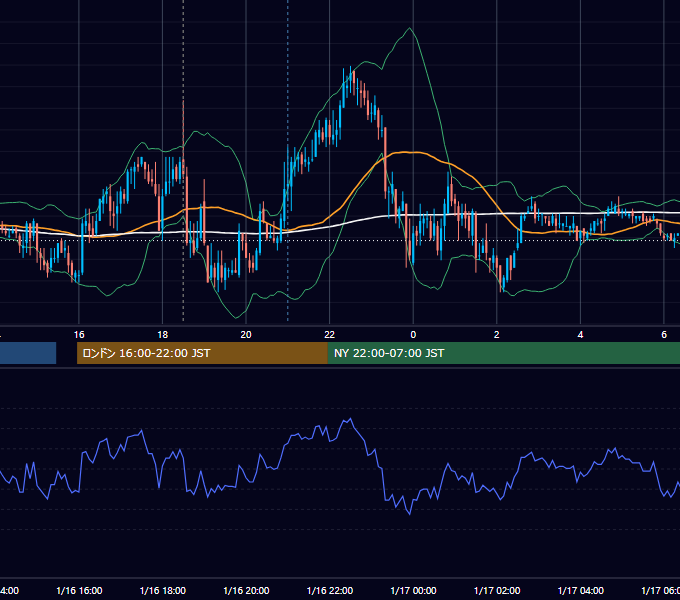680x600 pixels.
Task: Click the hour label 22 on price chart axis
Action: click(330, 335)
